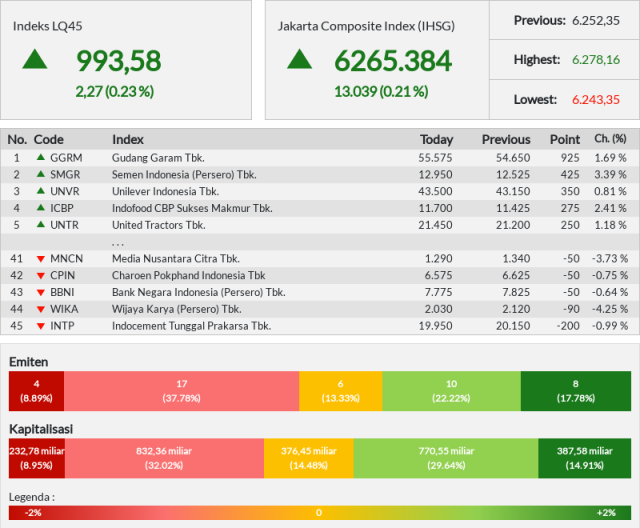Click the BBNI stock code
This screenshot has height=528, width=640.
click(62, 292)
